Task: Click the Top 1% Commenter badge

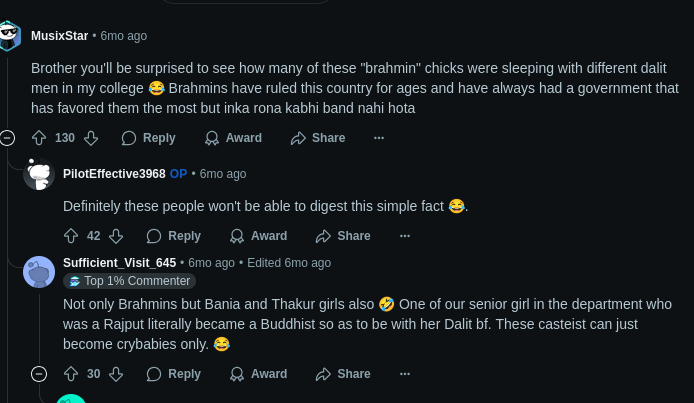Action: pyautogui.click(x=129, y=281)
